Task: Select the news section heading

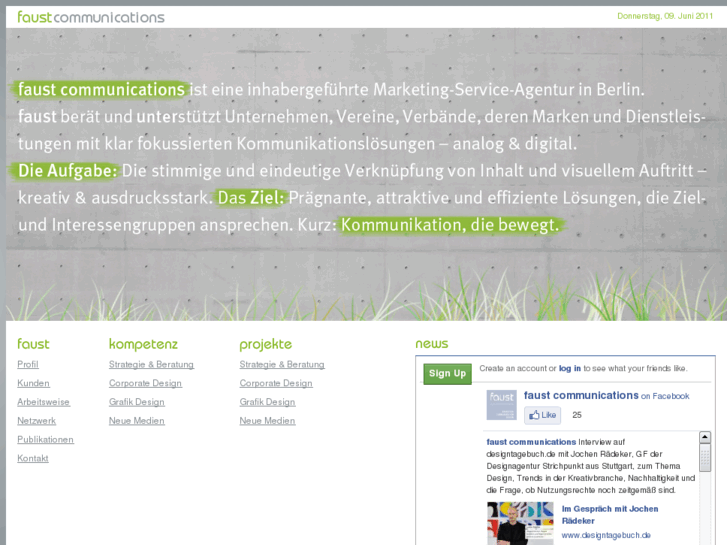Action: pos(432,344)
